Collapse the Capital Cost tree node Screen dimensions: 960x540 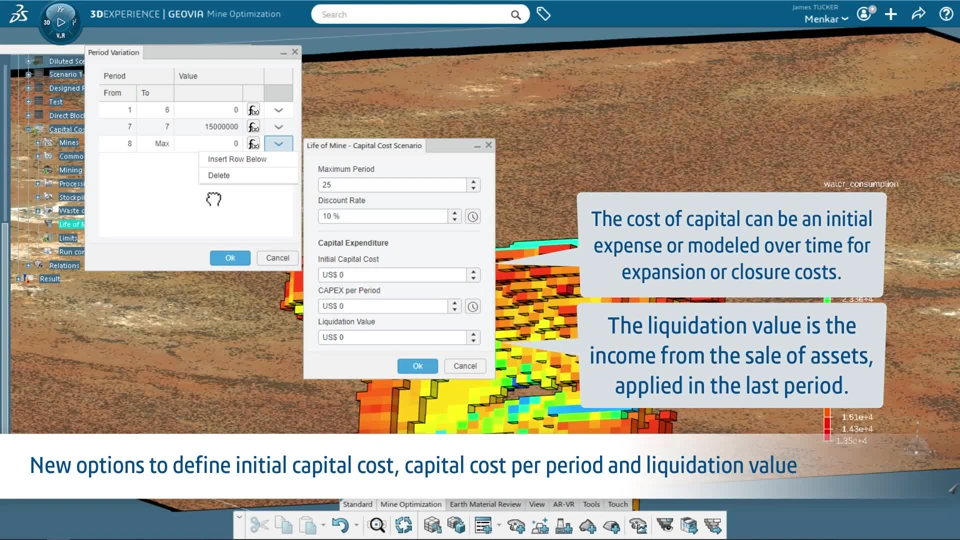[28, 129]
